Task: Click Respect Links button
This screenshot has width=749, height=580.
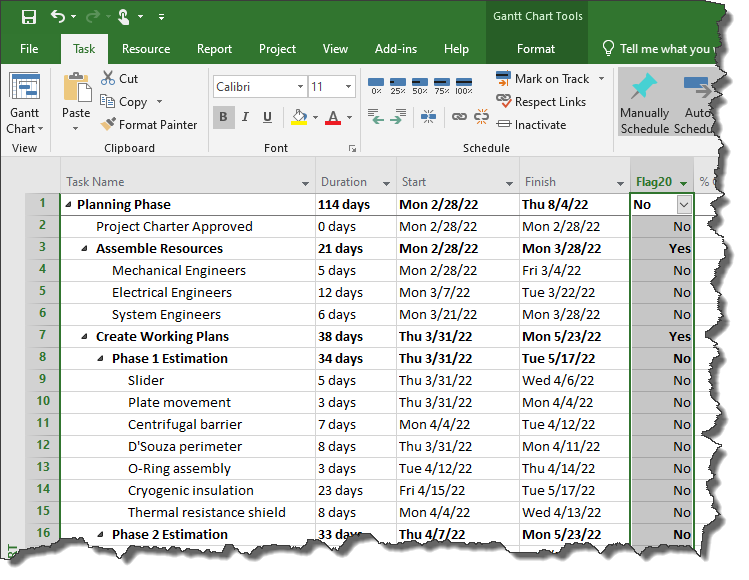Action: [x=542, y=102]
